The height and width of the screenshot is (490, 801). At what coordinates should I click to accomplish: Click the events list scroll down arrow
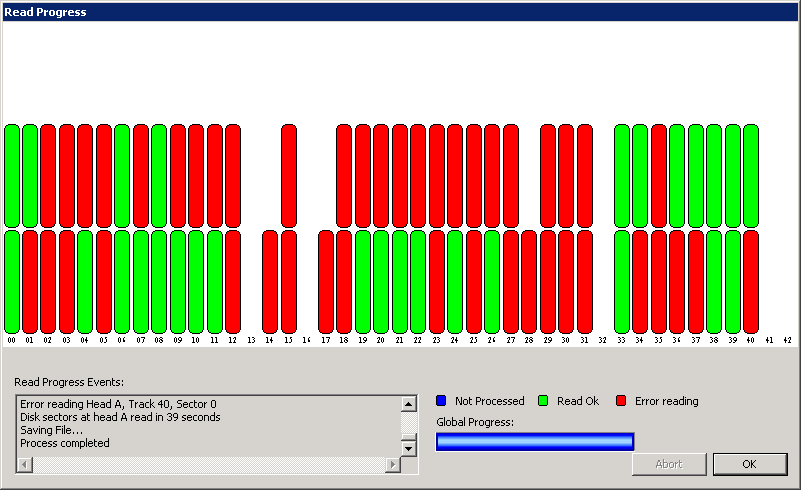408,449
